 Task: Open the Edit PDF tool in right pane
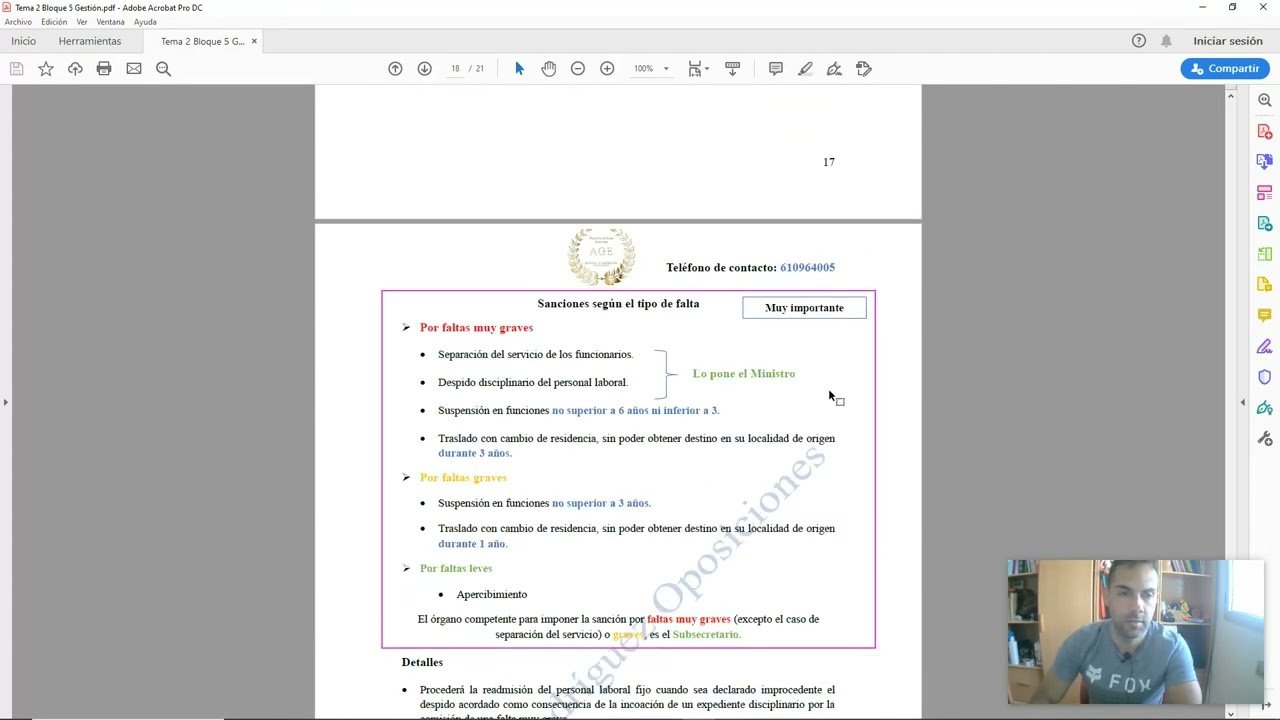click(1265, 223)
